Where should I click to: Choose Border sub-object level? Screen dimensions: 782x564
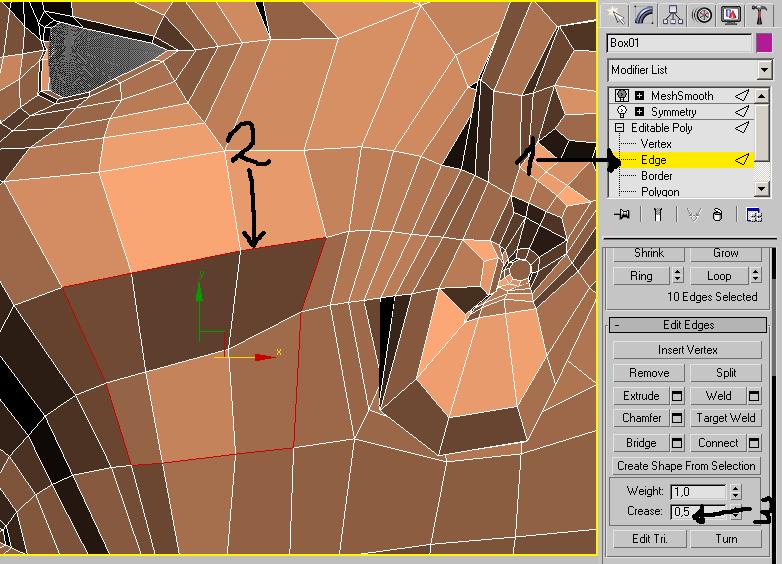click(656, 176)
